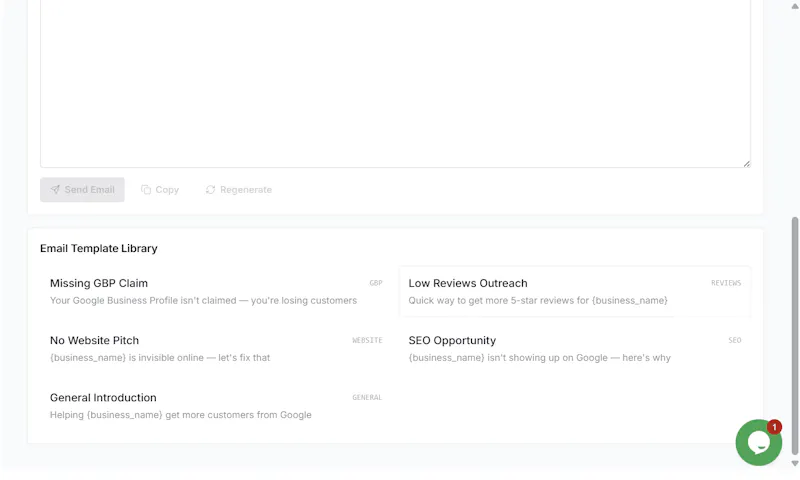The width and height of the screenshot is (800, 480).
Task: Click 'Helping {business_name} get more customers' subject
Action: (x=181, y=415)
